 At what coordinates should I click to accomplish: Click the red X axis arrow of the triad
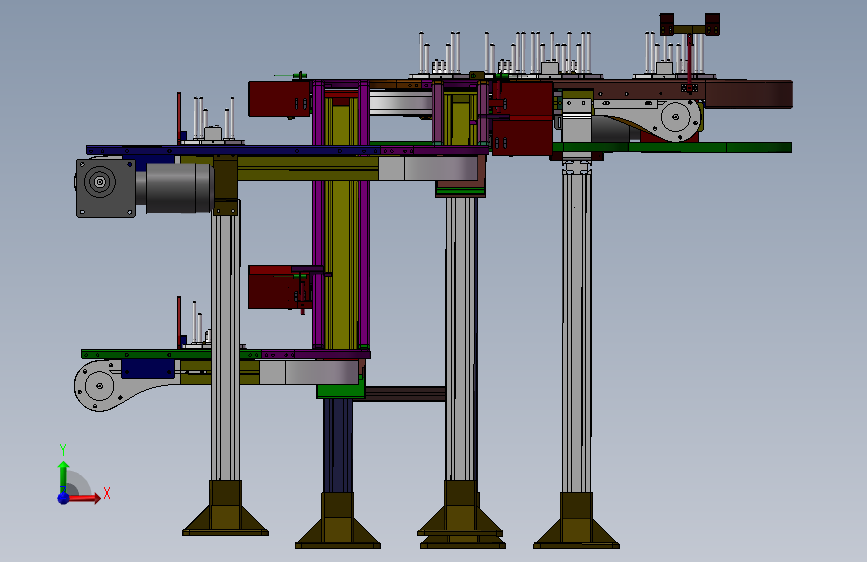point(83,498)
